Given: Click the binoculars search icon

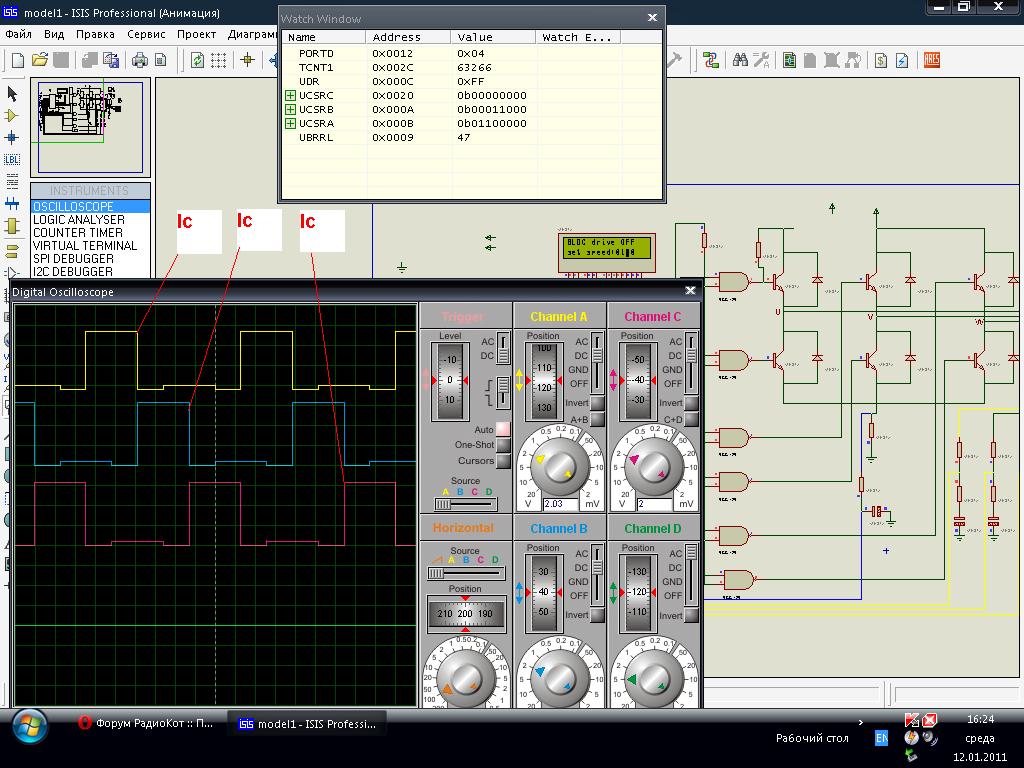Looking at the screenshot, I should 741,60.
